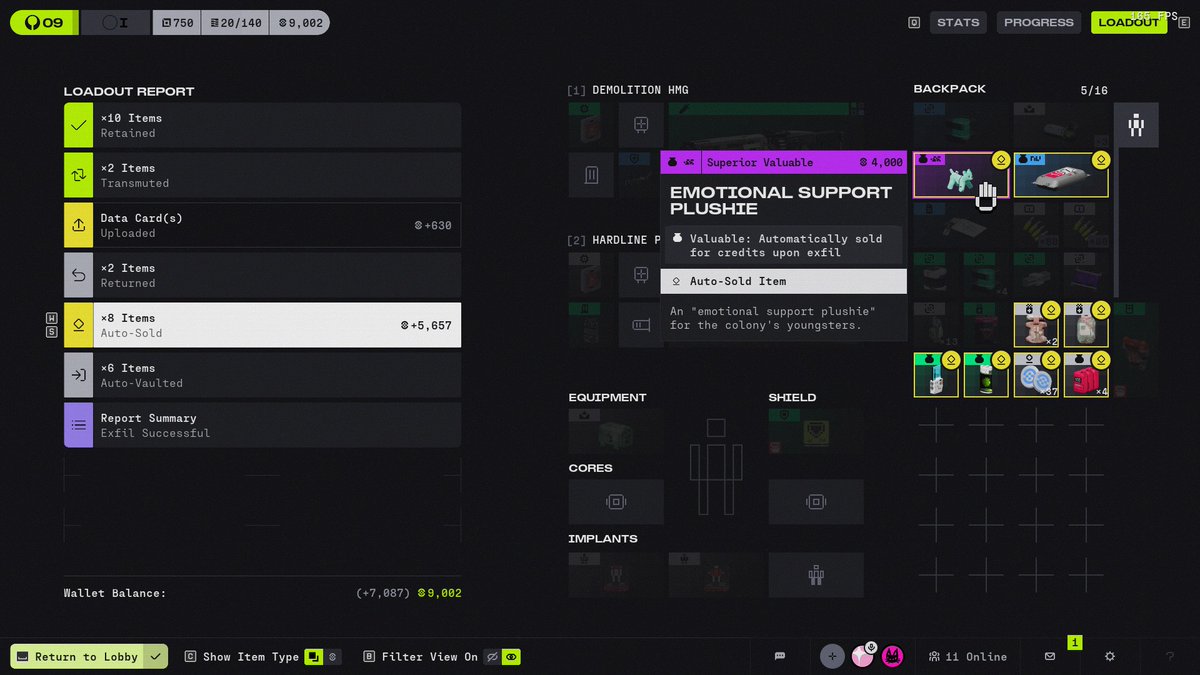Viewport: 1200px width, 675px height.
Task: Open the Data Card(s) Uploaded row
Action: coord(262,225)
